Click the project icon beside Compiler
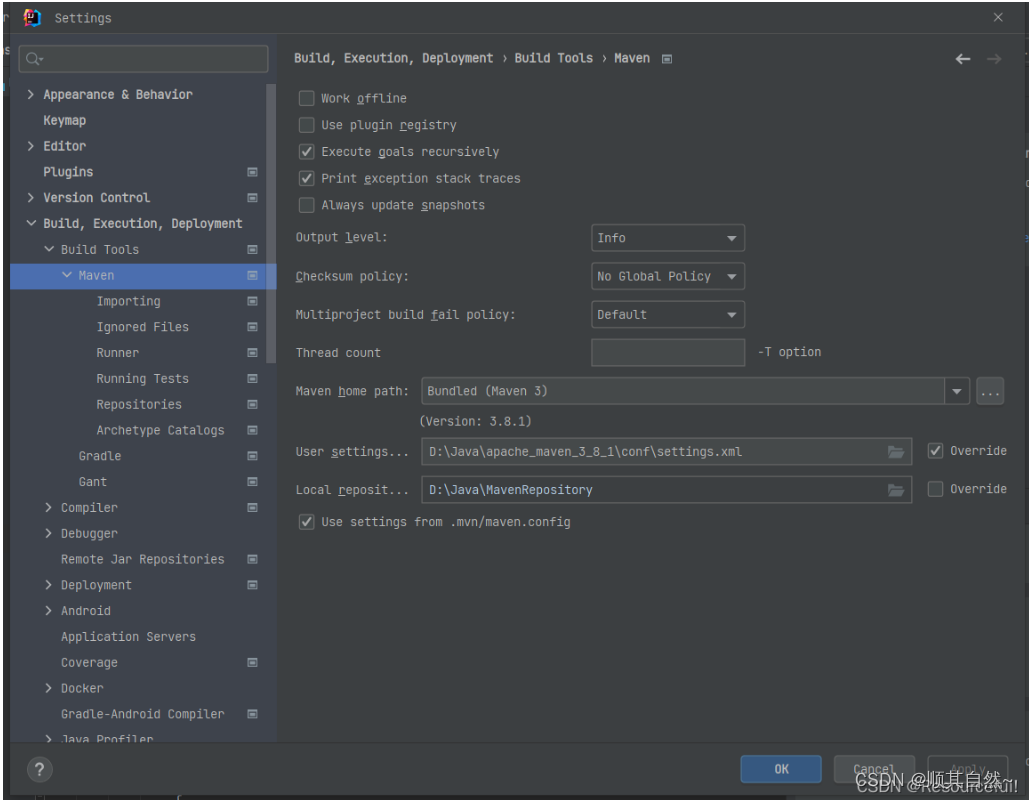 click(252, 507)
